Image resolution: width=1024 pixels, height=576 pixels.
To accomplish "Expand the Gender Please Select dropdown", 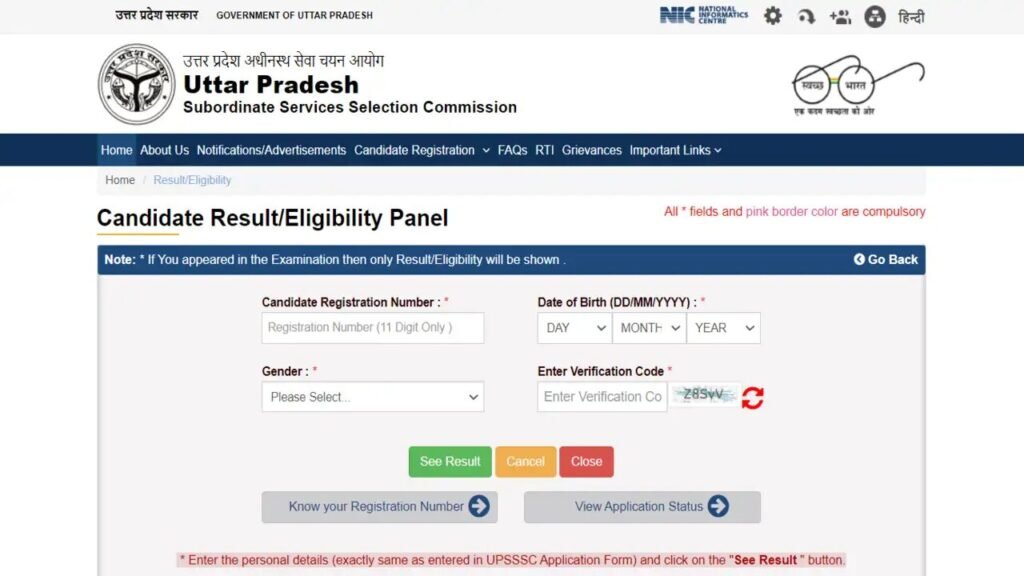I will pyautogui.click(x=373, y=397).
